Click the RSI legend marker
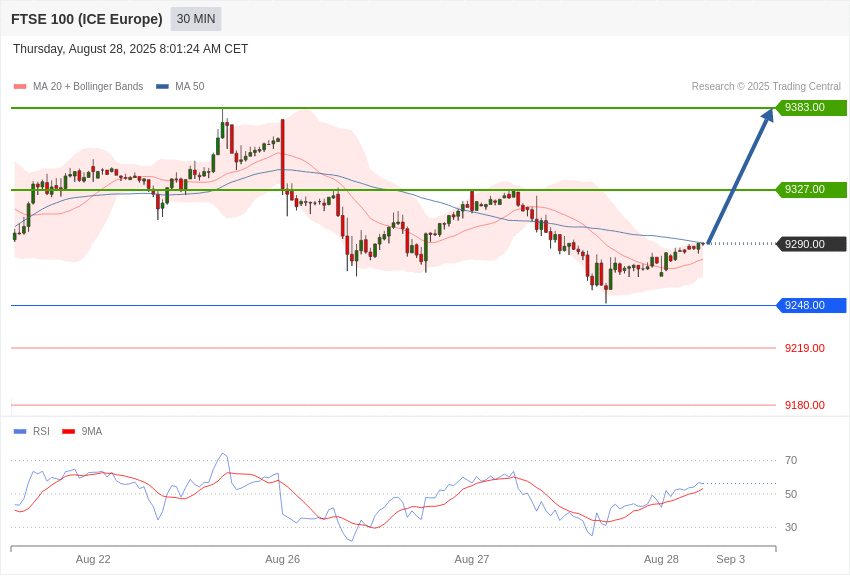 (x=20, y=431)
